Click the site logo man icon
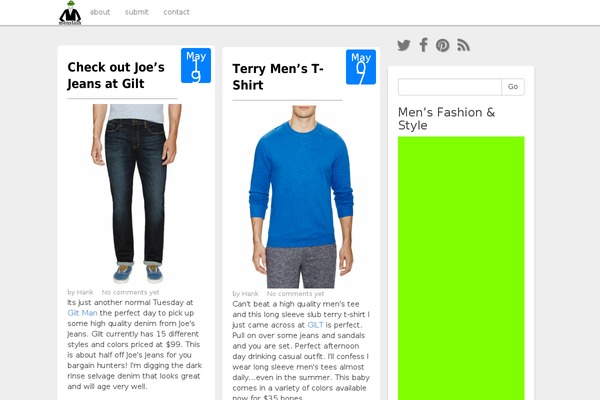The height and width of the screenshot is (400, 600). [x=70, y=13]
